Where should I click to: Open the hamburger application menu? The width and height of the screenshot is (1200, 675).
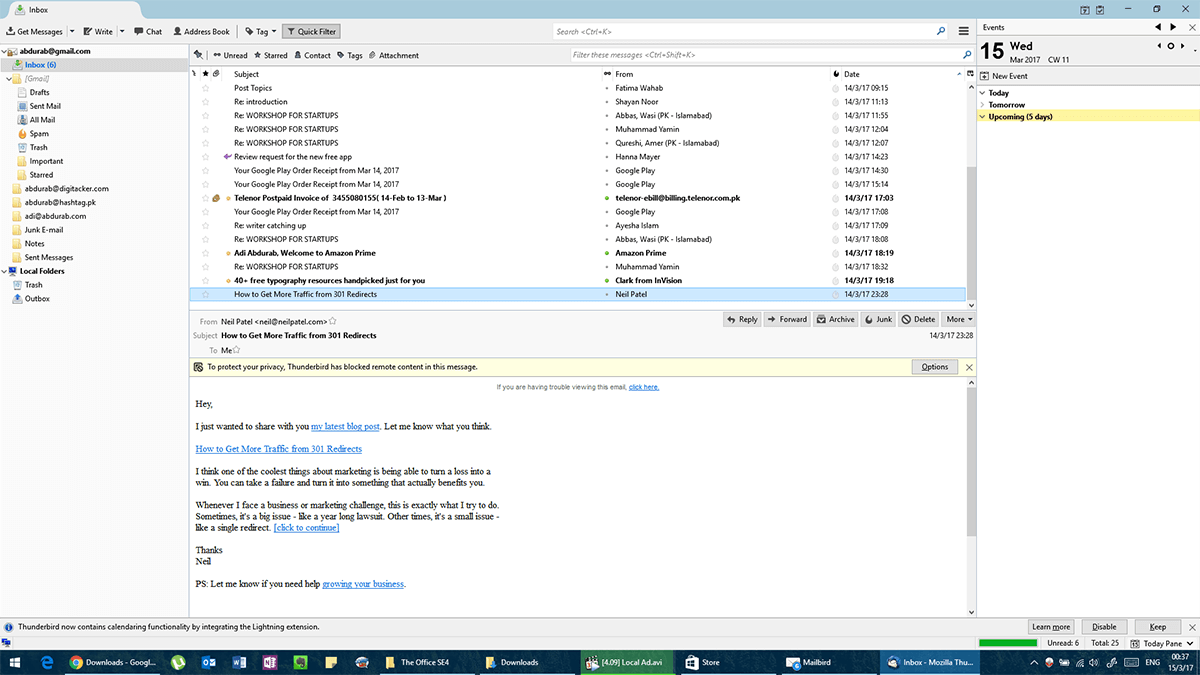(x=963, y=31)
